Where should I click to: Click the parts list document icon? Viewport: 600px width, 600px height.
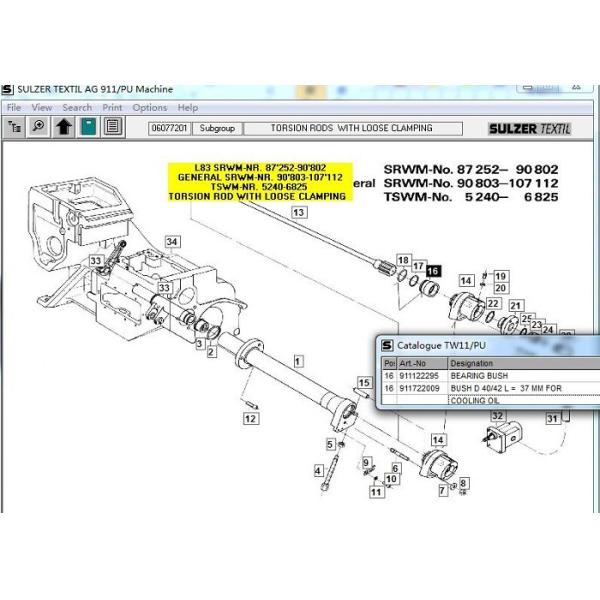[x=113, y=127]
